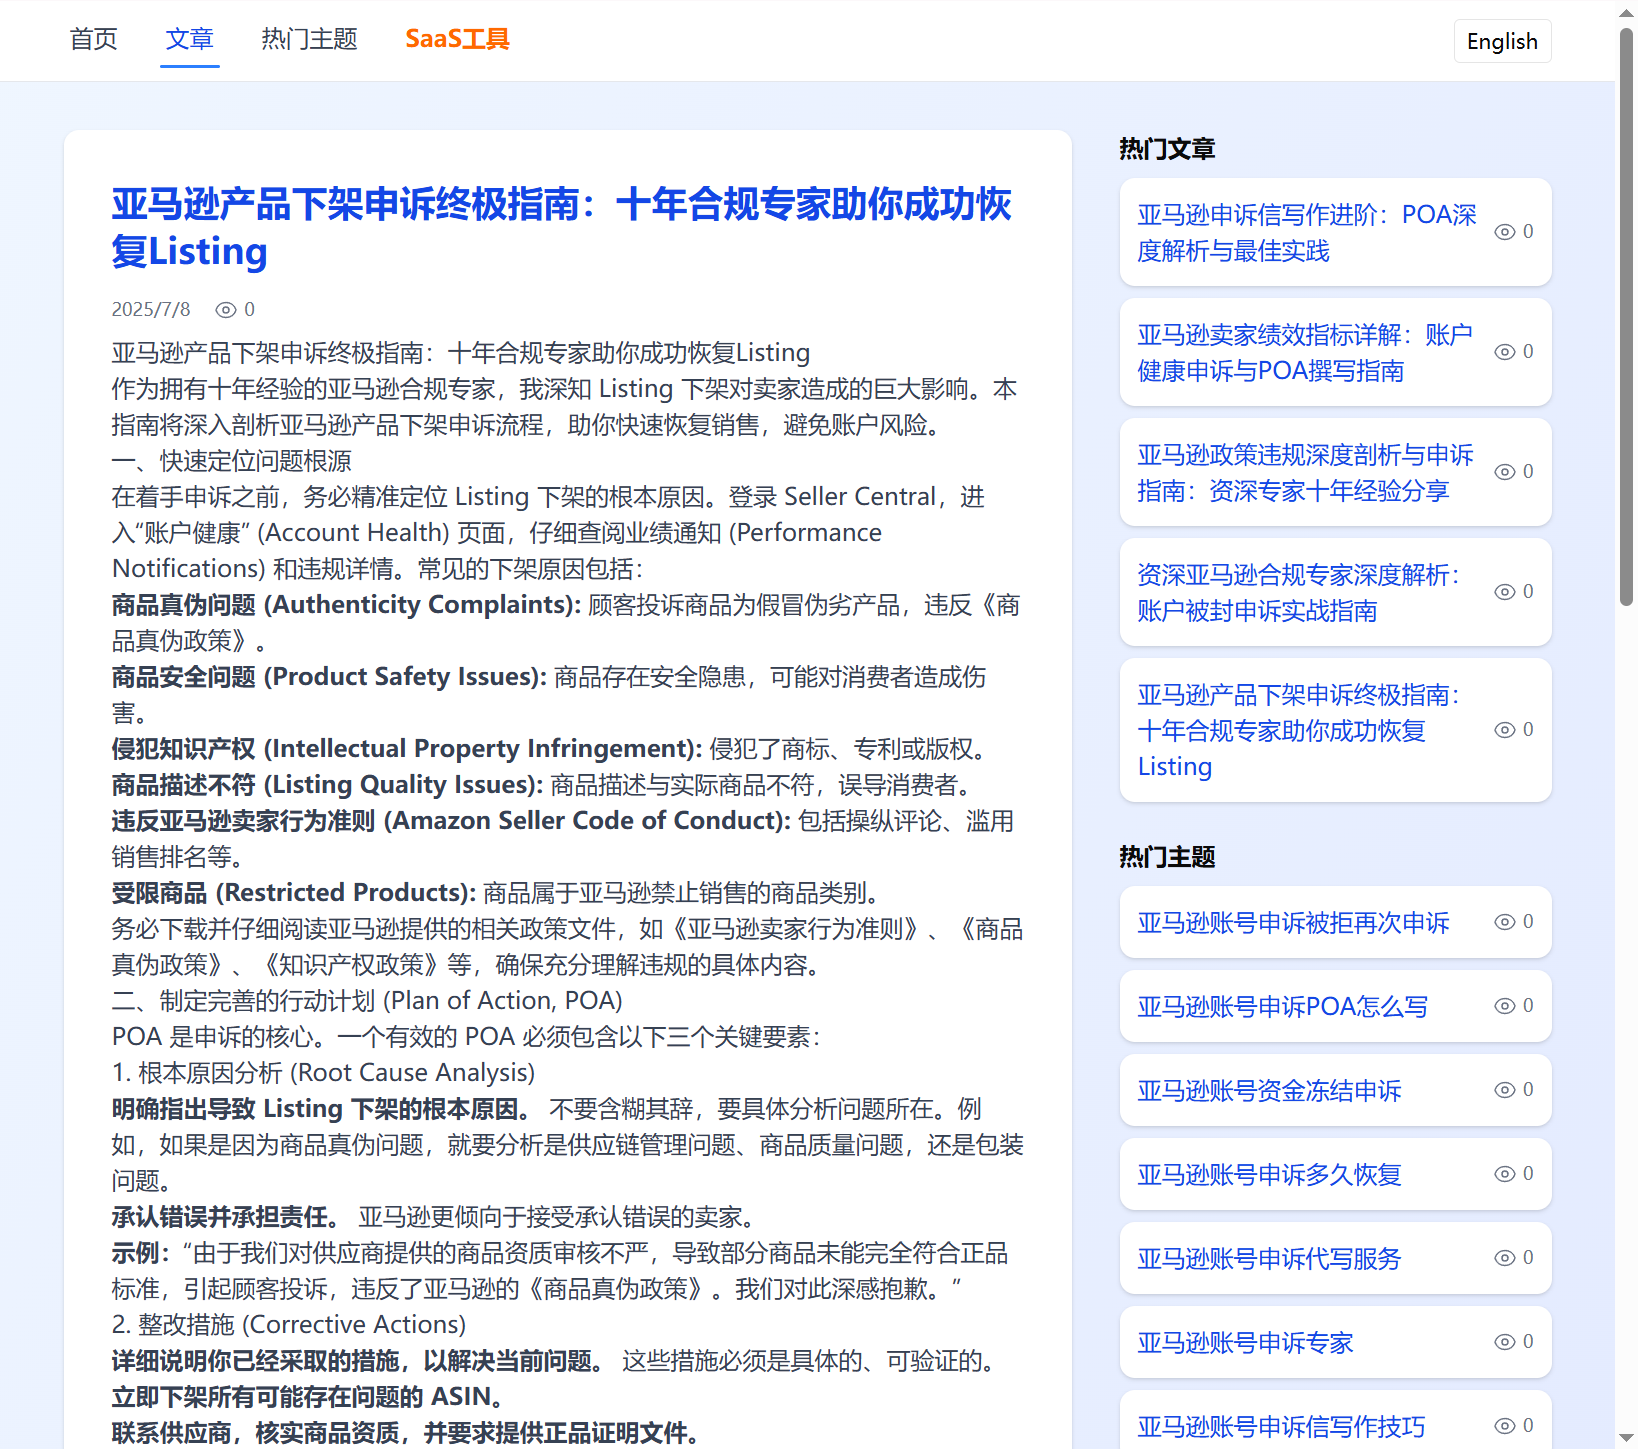Open article 亚马逊申诉信写作进阶：POA深度解析
The height and width of the screenshot is (1449, 1638).
coord(1307,233)
